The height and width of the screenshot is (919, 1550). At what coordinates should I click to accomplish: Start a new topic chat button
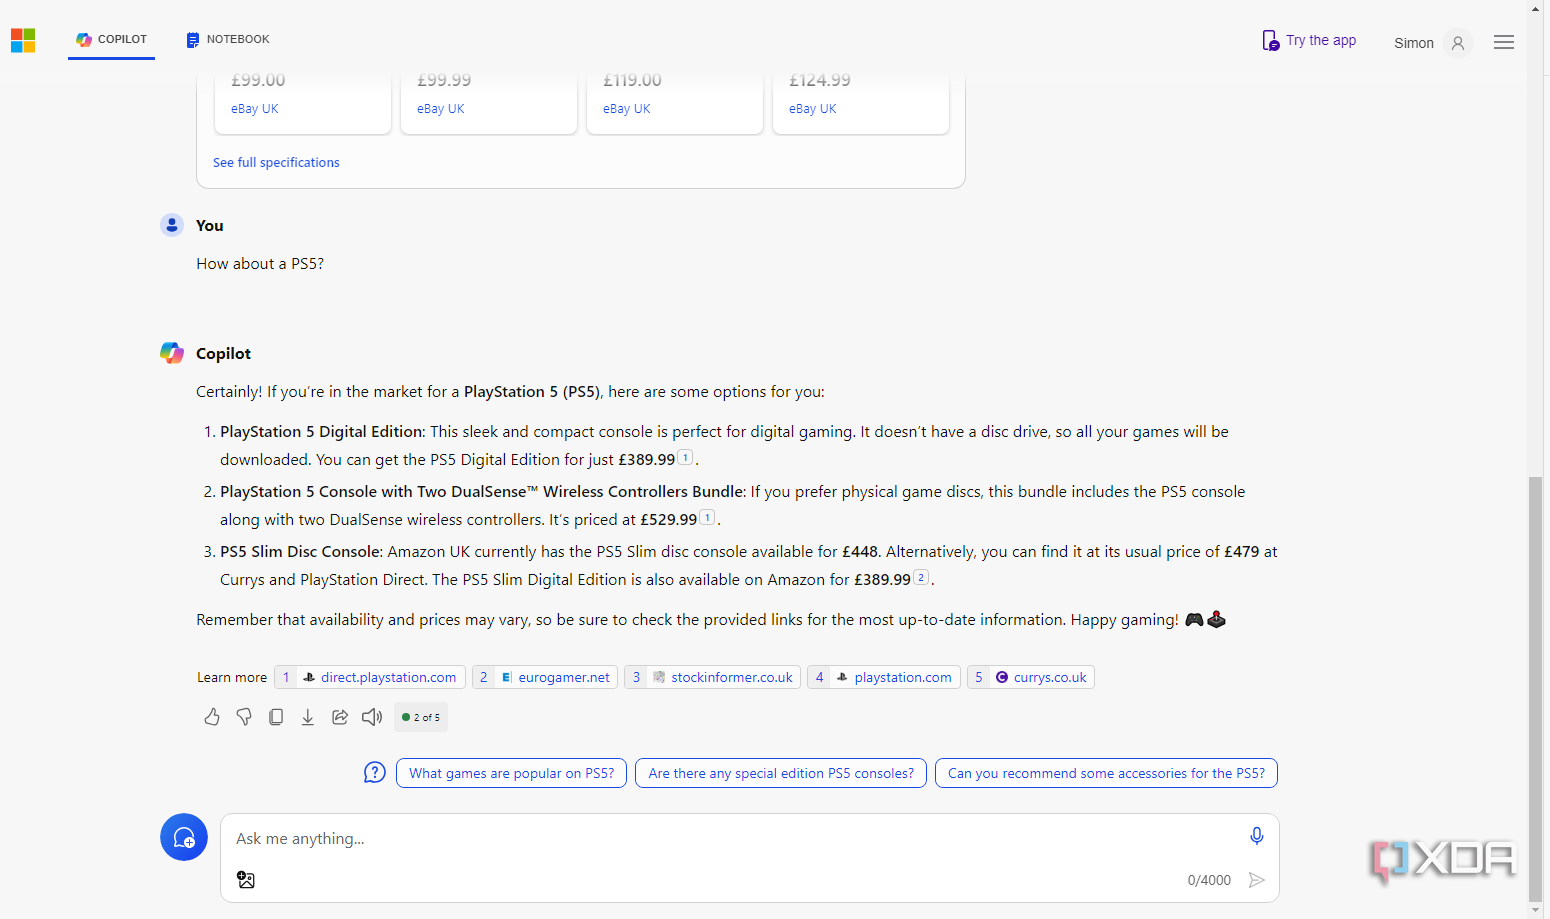click(184, 837)
